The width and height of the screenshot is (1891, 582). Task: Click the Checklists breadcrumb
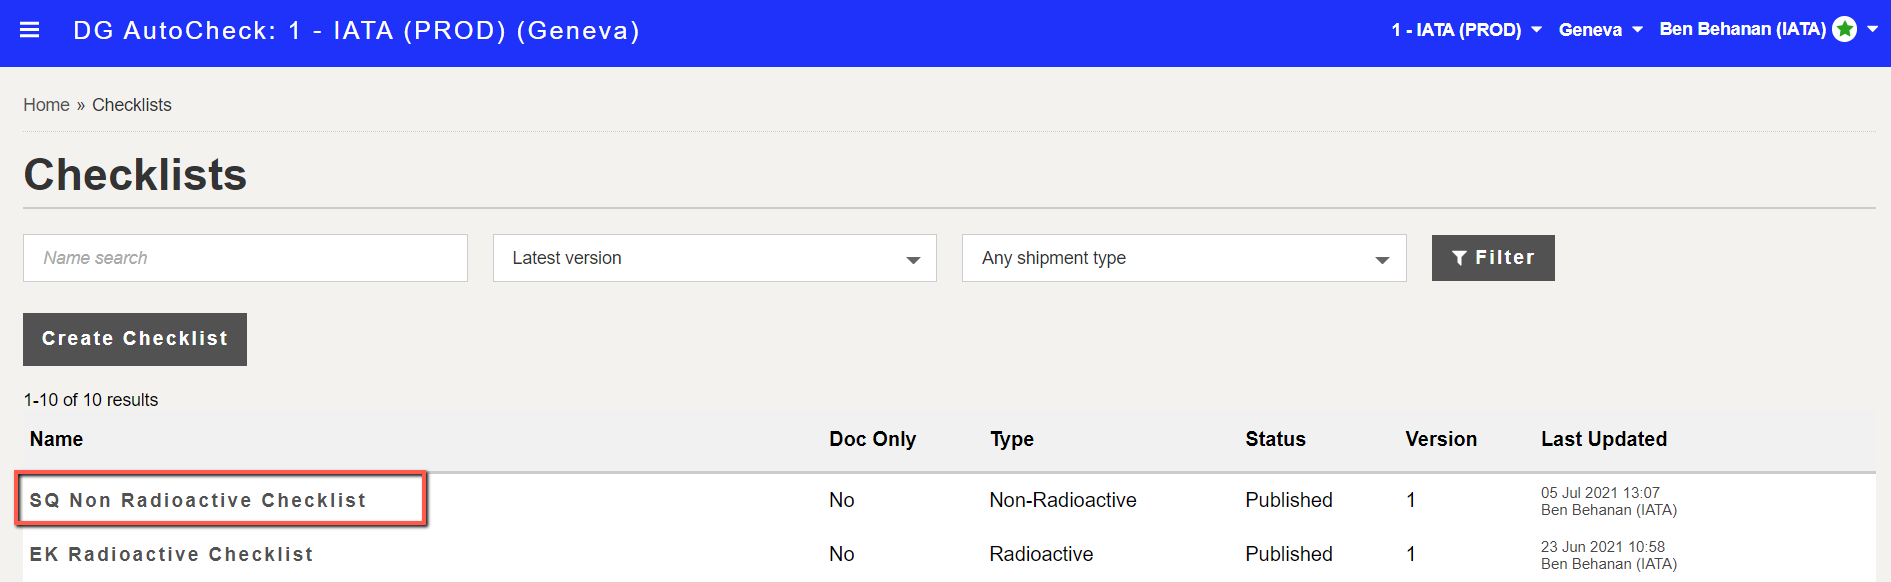132,105
